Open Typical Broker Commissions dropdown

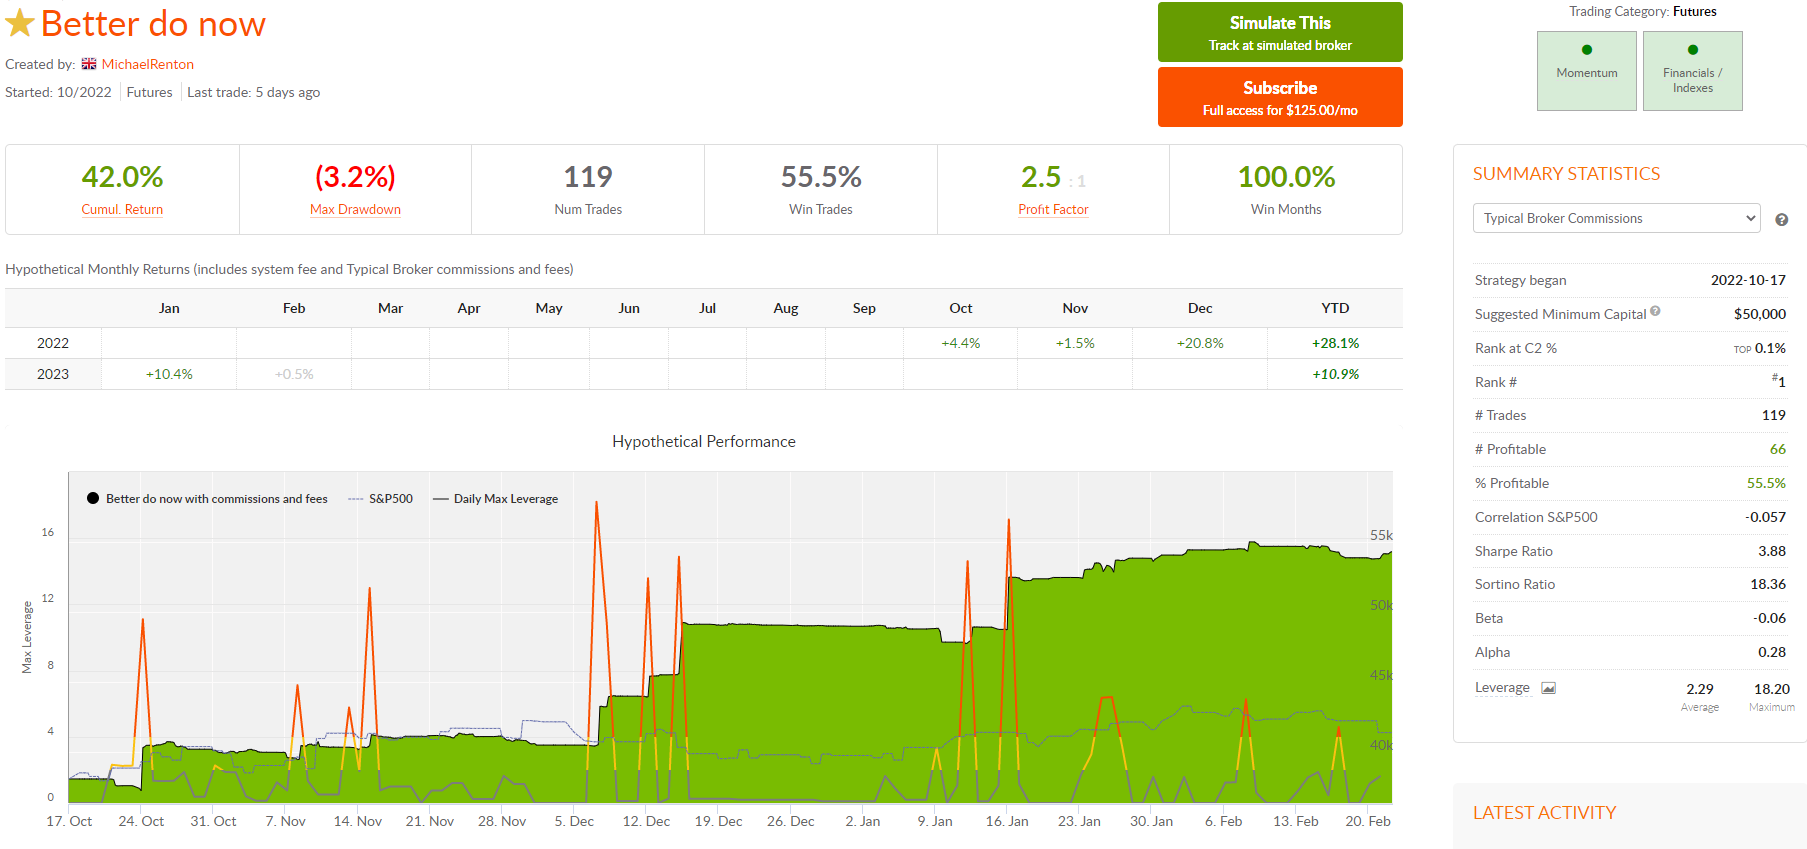tap(1615, 219)
